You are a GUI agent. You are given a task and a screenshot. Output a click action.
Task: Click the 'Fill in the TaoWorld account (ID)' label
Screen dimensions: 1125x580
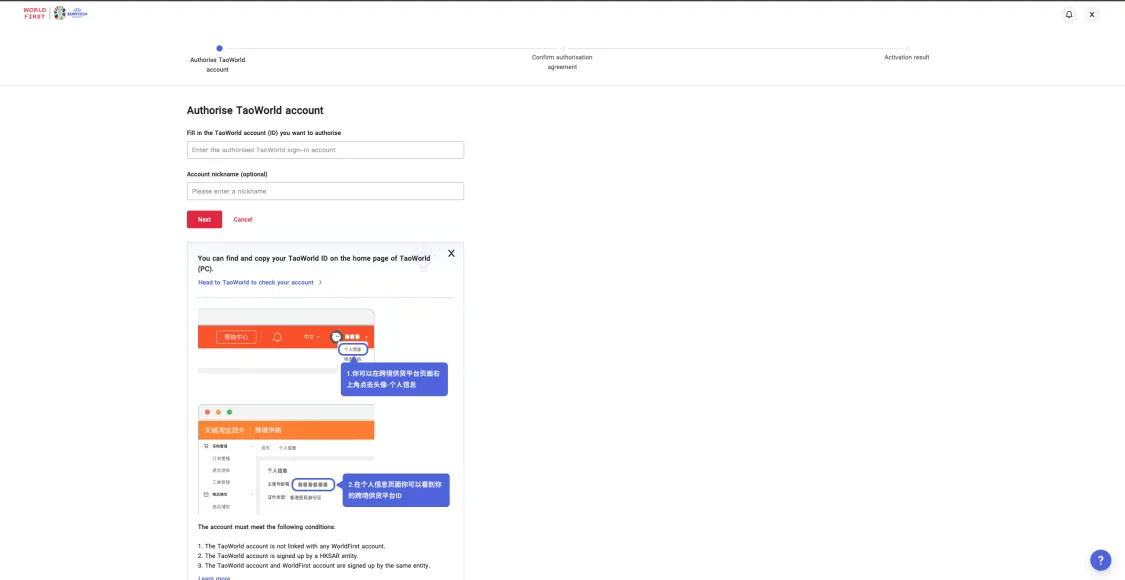pyautogui.click(x=263, y=133)
